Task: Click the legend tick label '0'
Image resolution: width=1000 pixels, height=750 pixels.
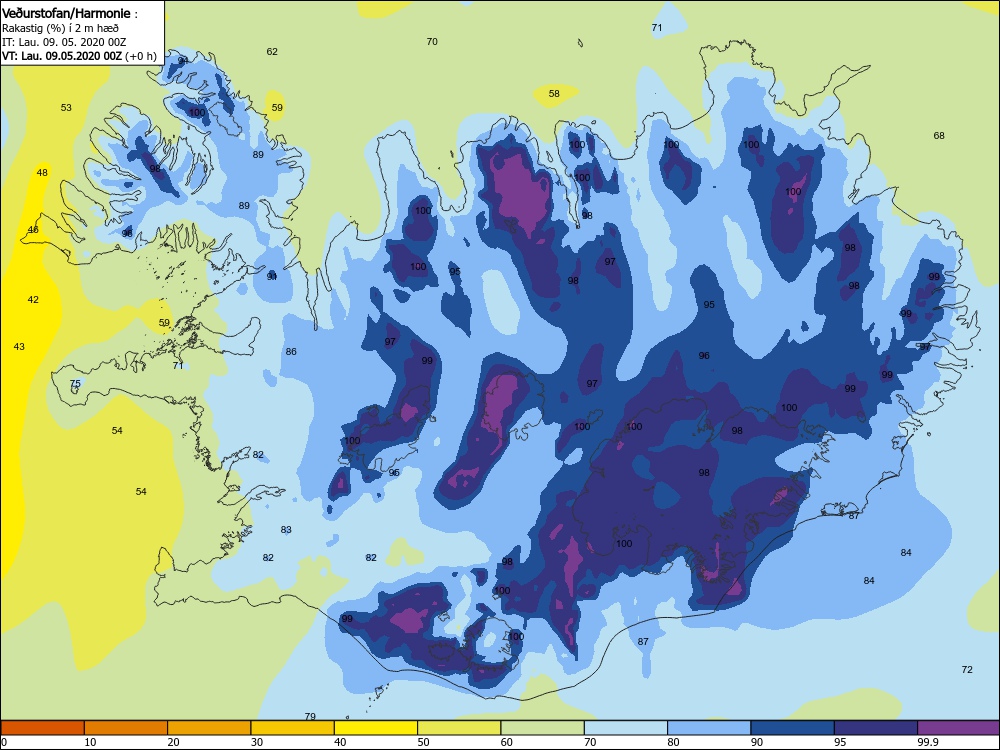Action: point(4,742)
